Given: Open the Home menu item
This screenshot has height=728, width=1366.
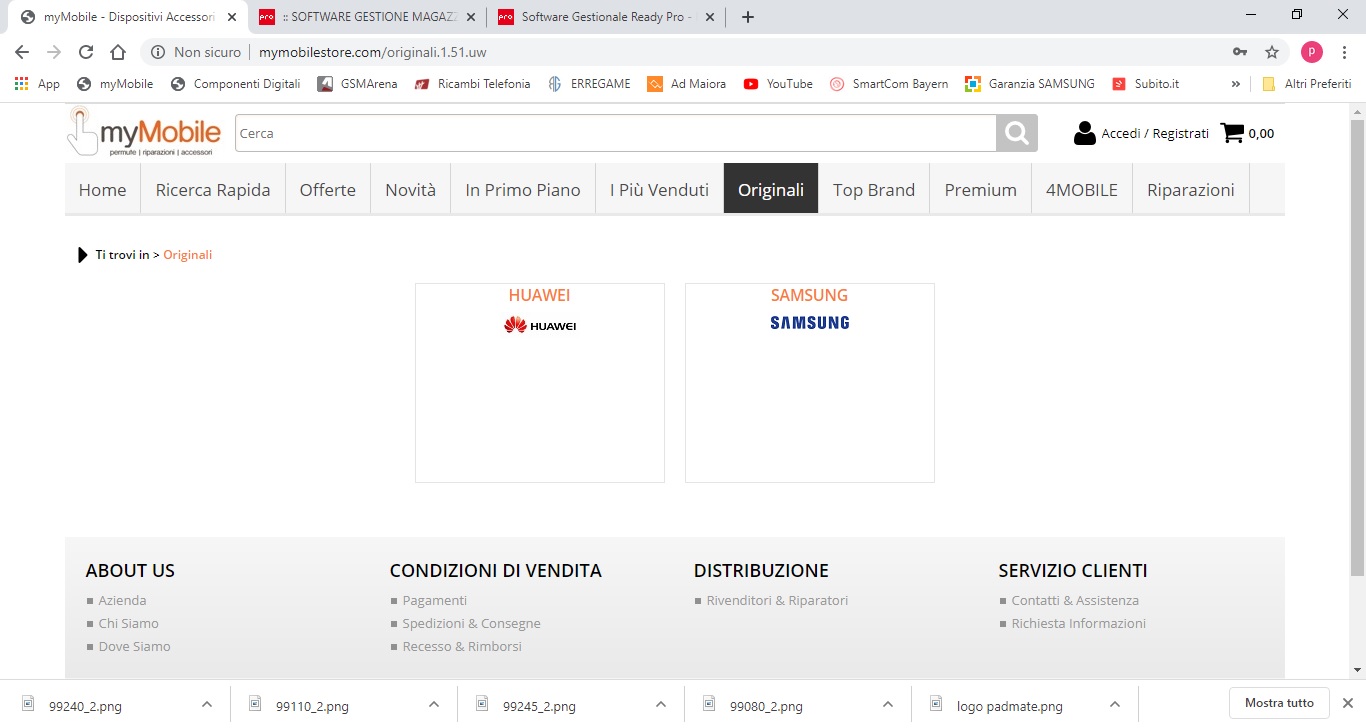Looking at the screenshot, I should pos(103,190).
